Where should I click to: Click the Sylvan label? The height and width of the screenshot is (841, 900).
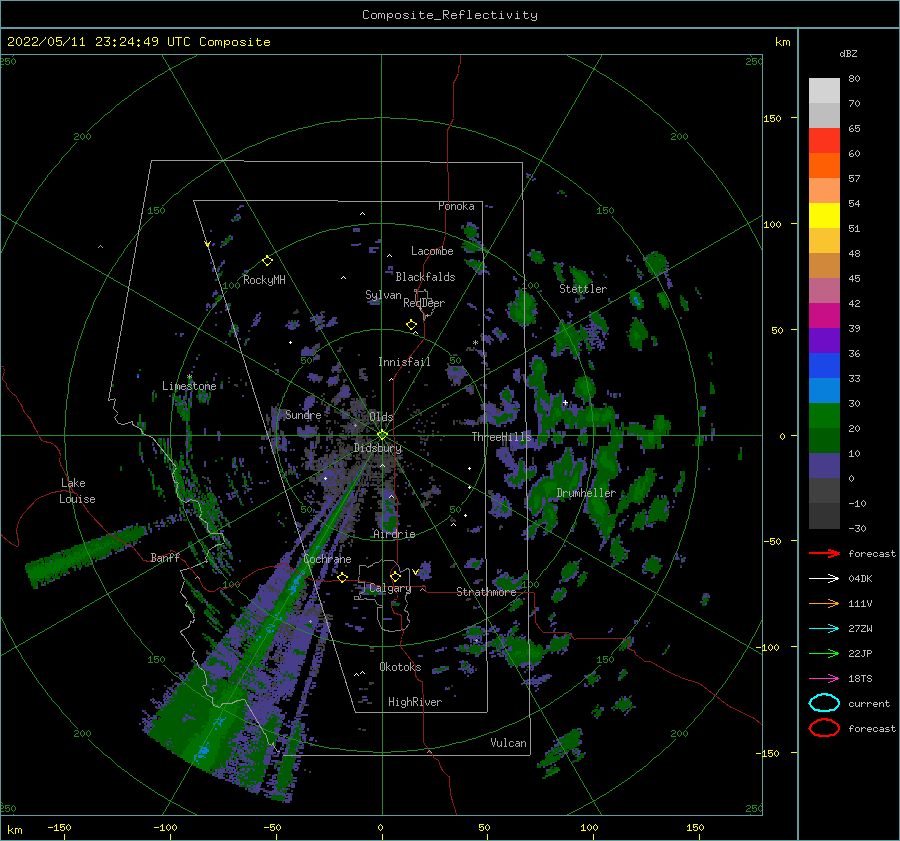[x=383, y=295]
